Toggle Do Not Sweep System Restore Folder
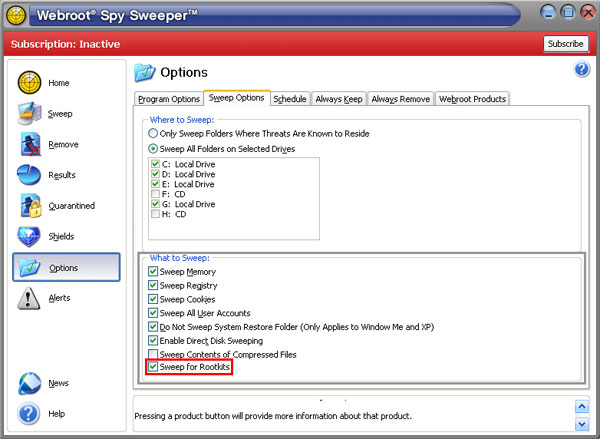Image resolution: width=600 pixels, height=439 pixels. (x=153, y=326)
